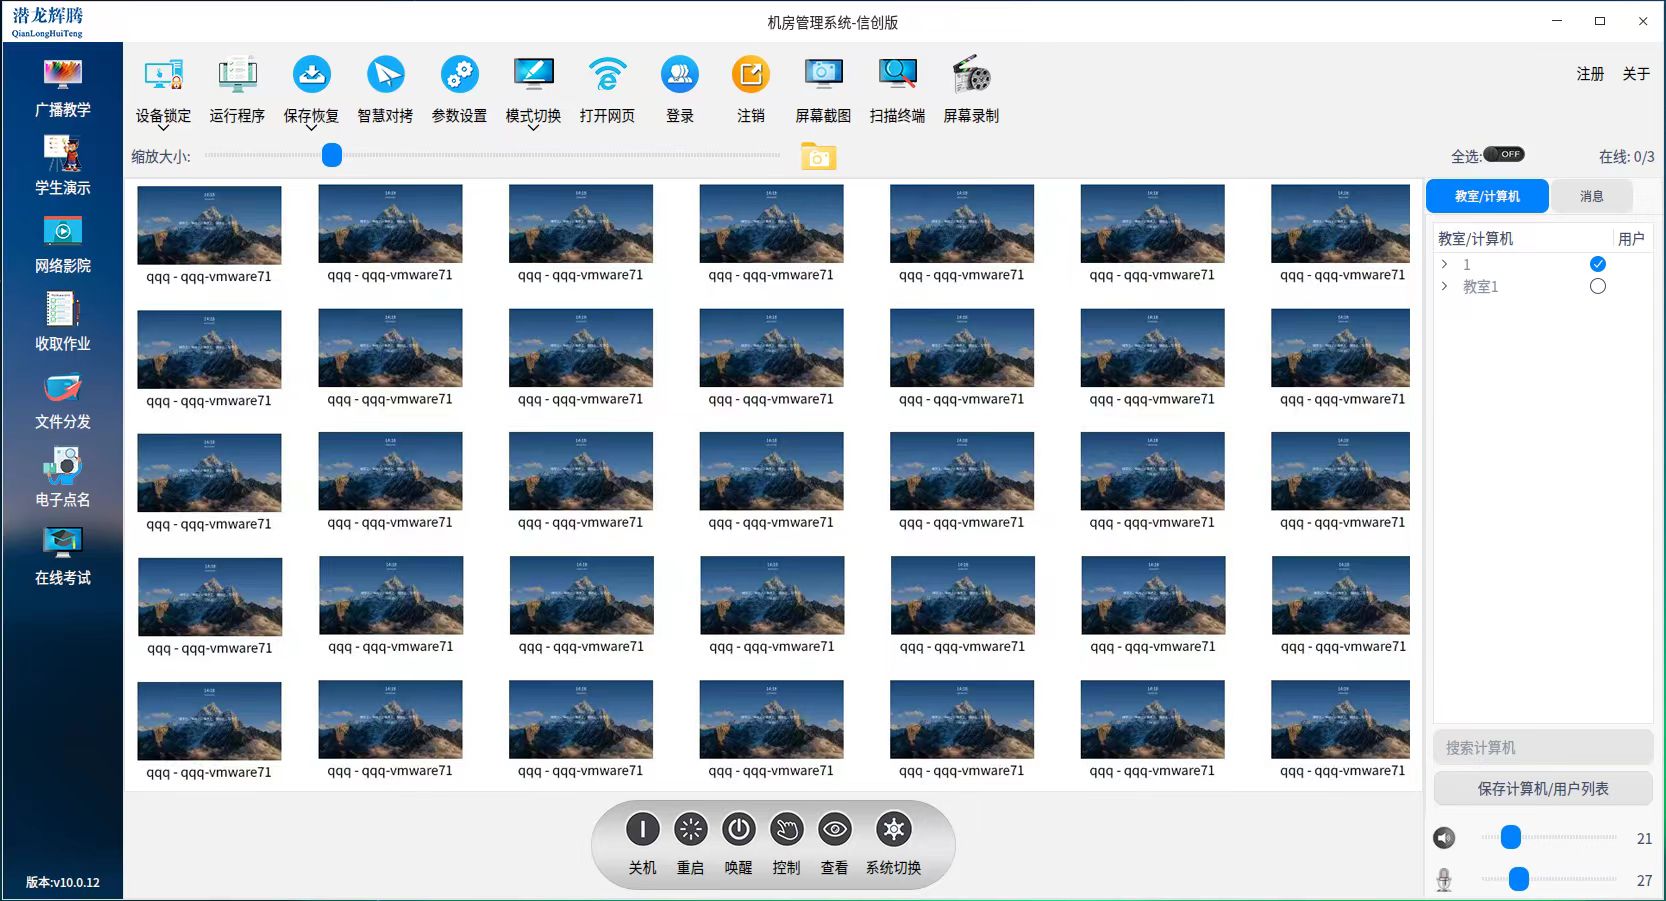Click the 唤醒 wake-up icon
The height and width of the screenshot is (901, 1666).
coord(739,830)
